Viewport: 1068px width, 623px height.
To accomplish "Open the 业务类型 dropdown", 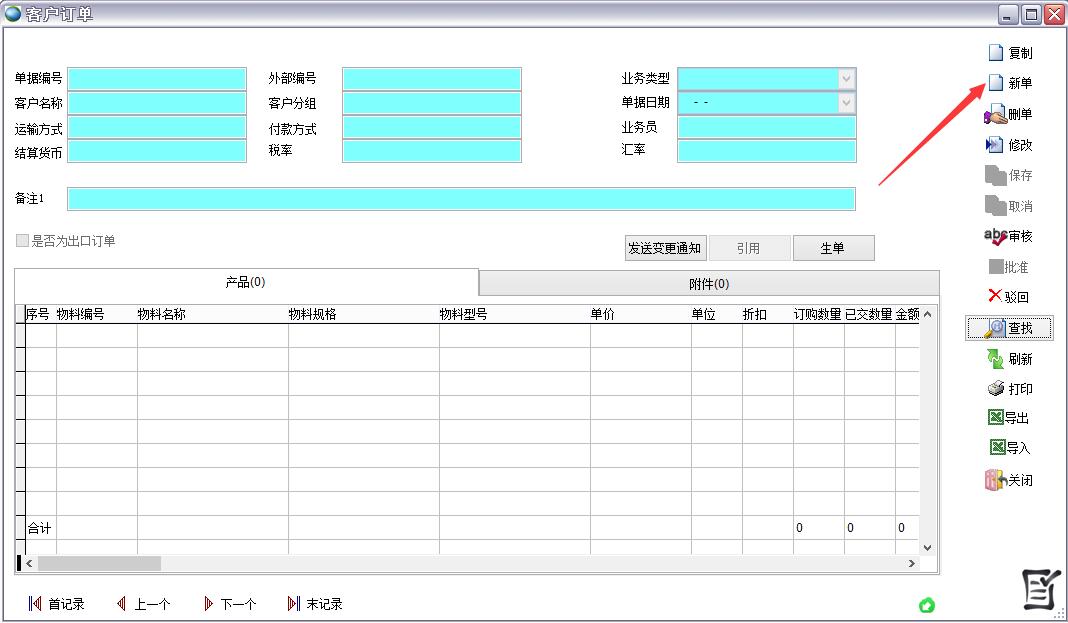I will point(847,77).
